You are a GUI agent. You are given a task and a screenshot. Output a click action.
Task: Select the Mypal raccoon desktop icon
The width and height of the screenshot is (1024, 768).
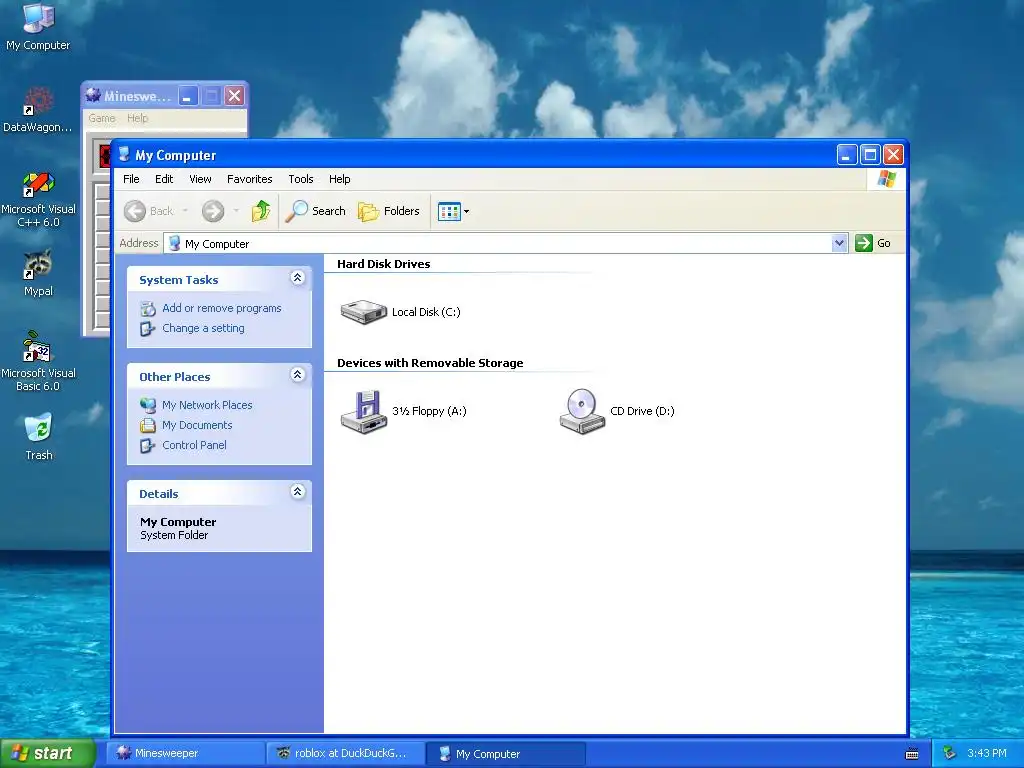coord(38,273)
